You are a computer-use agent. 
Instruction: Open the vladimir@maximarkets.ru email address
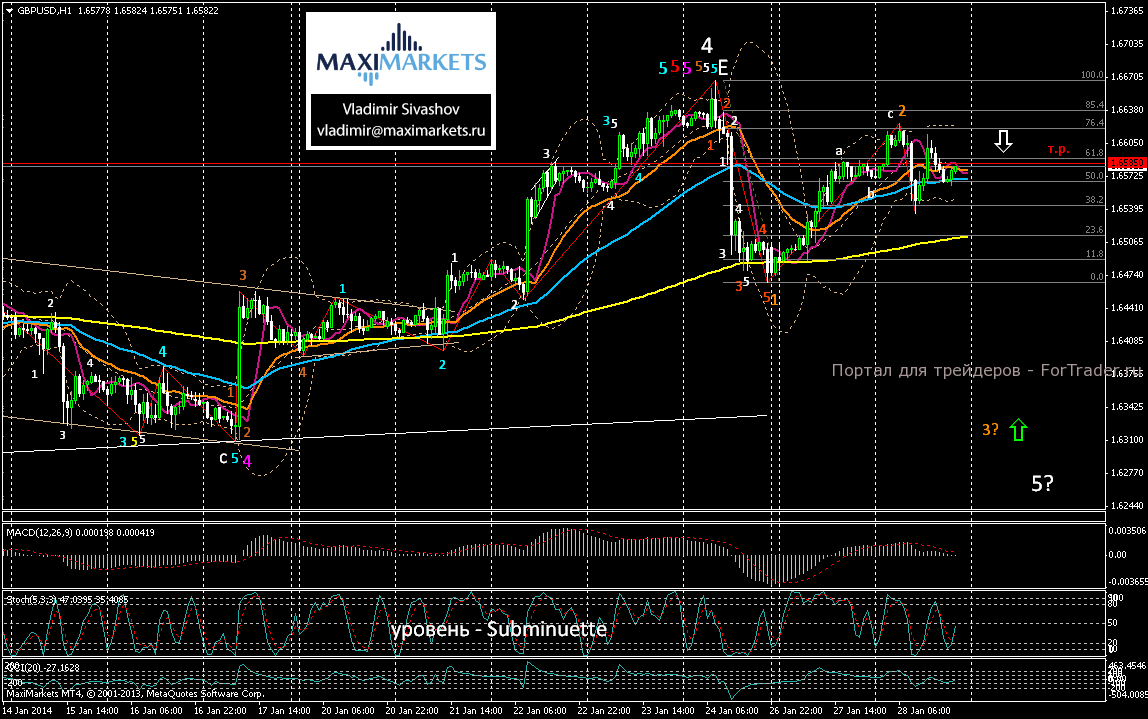point(401,130)
